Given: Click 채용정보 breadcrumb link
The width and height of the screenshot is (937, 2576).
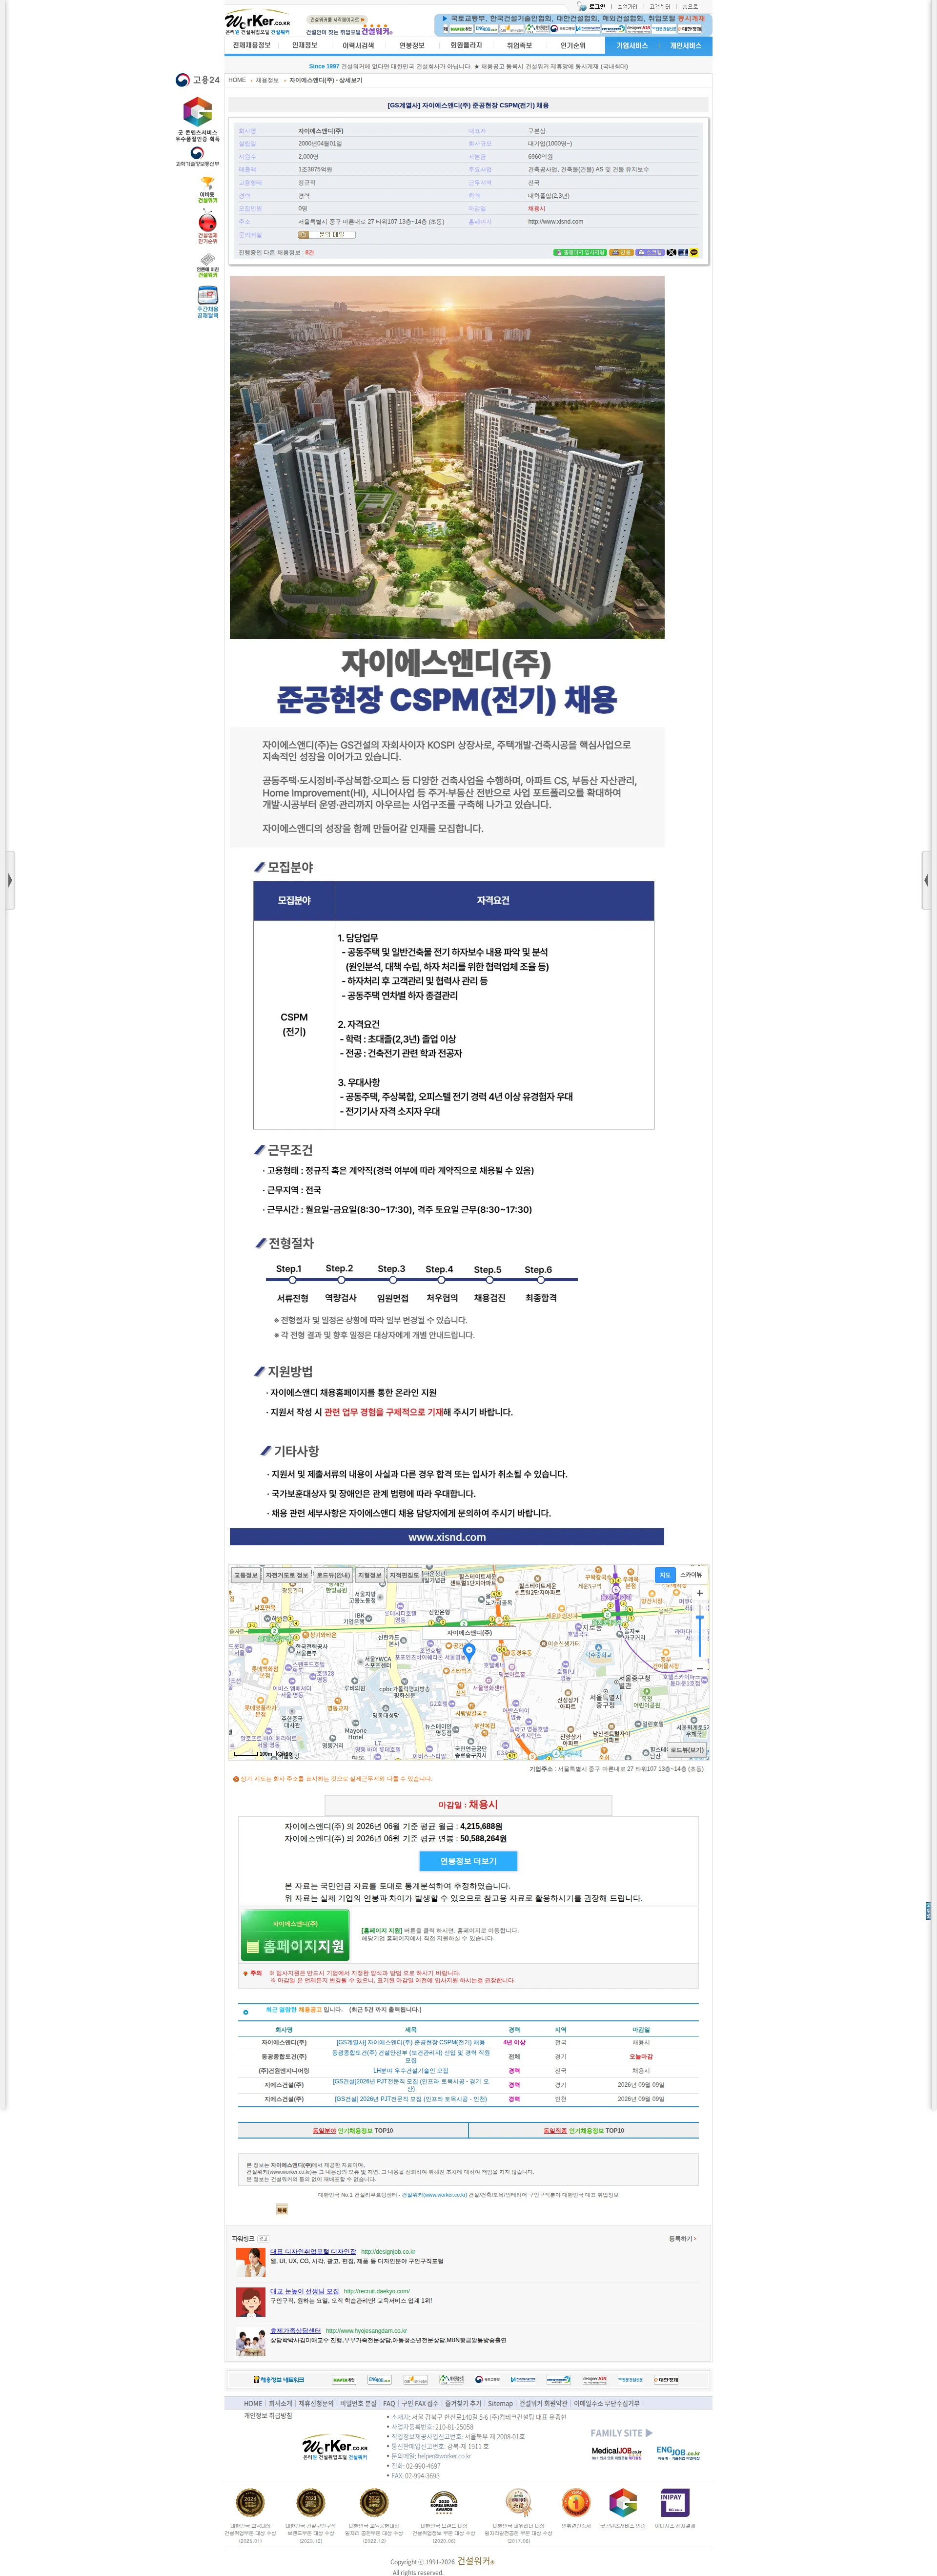Looking at the screenshot, I should [x=267, y=80].
